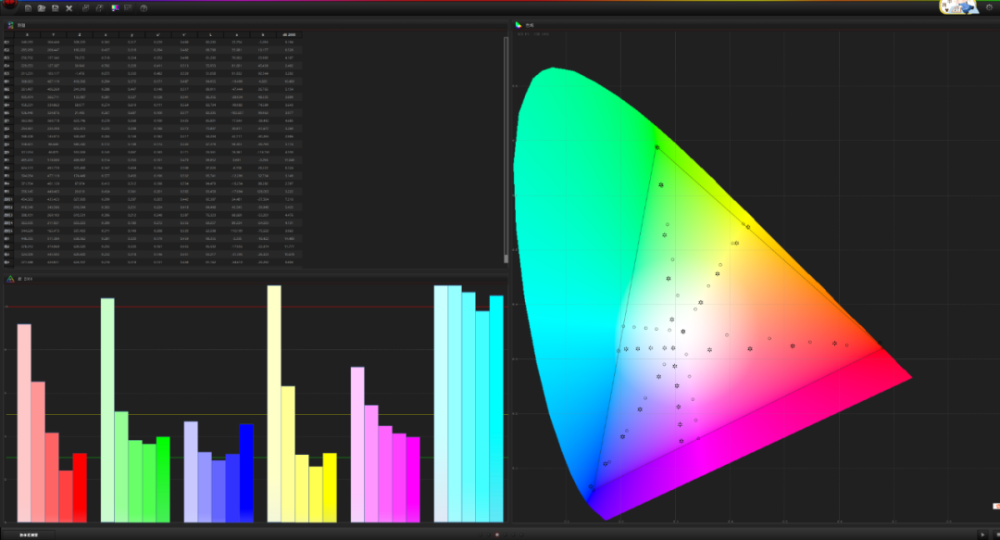Click the multicolor chart toolbar icon

click(115, 8)
